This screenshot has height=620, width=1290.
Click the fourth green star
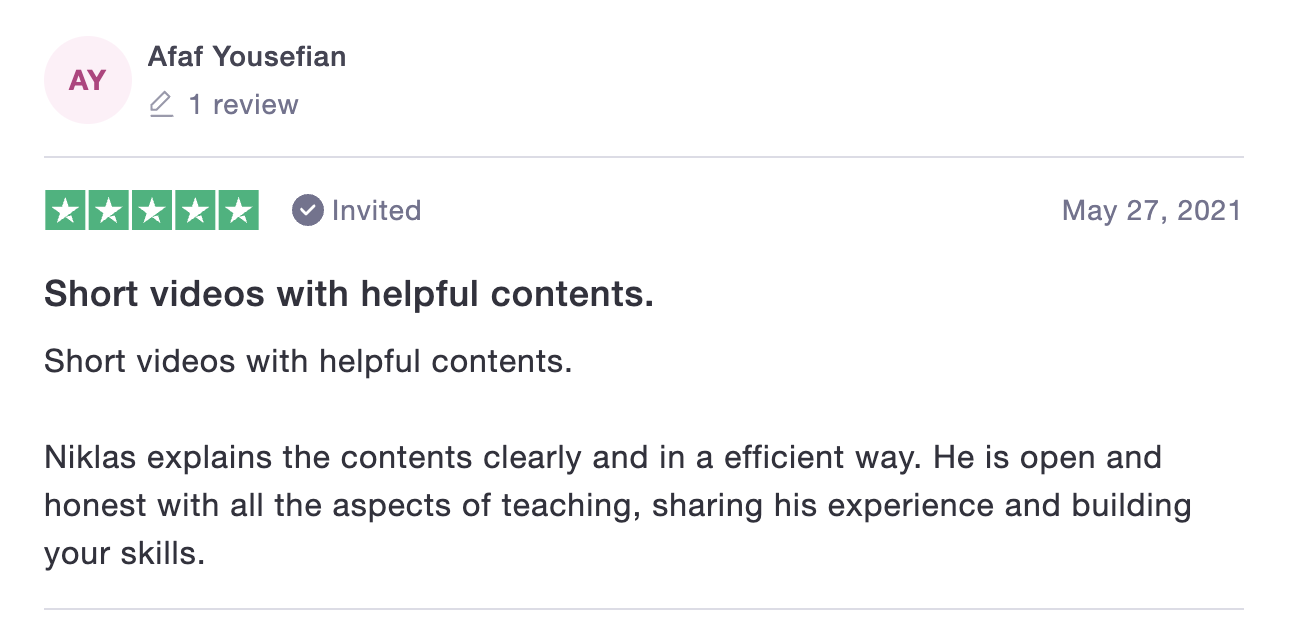(195, 210)
